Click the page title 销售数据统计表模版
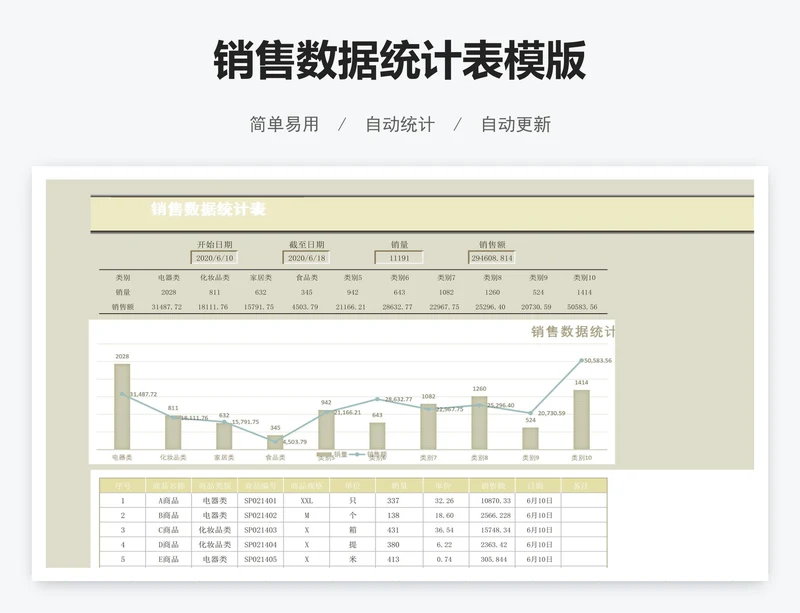This screenshot has height=613, width=800. [x=399, y=60]
